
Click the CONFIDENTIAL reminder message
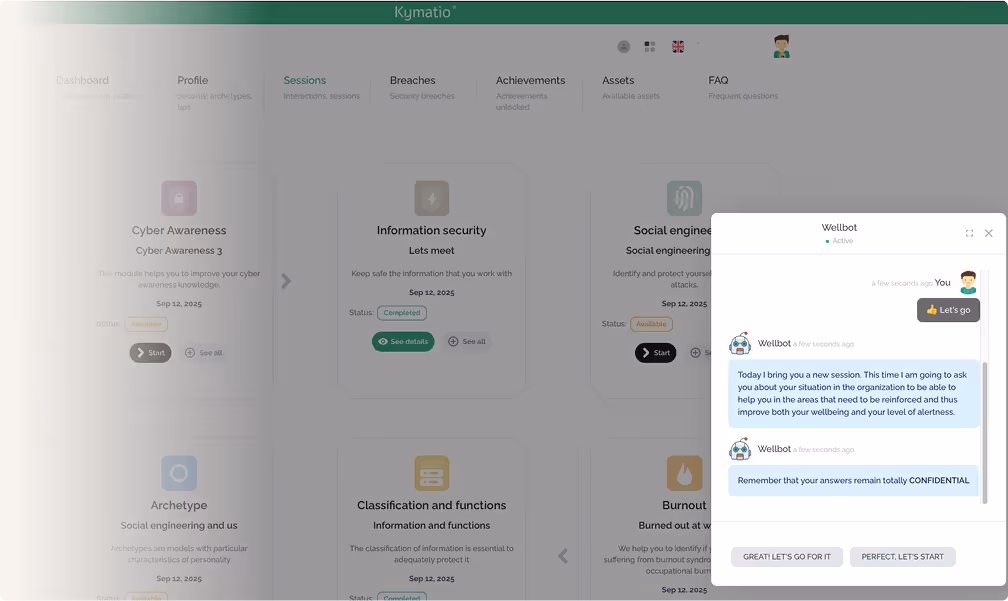853,480
